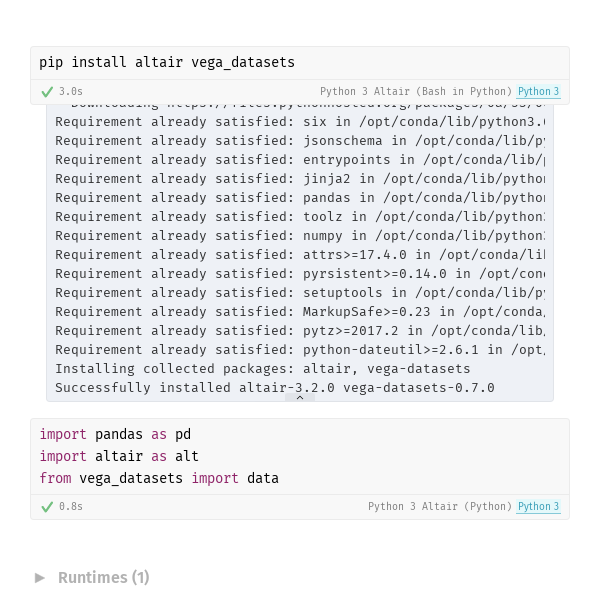Click the 0.8s execution time indicator
Image resolution: width=600 pixels, height=600 pixels.
[71, 506]
